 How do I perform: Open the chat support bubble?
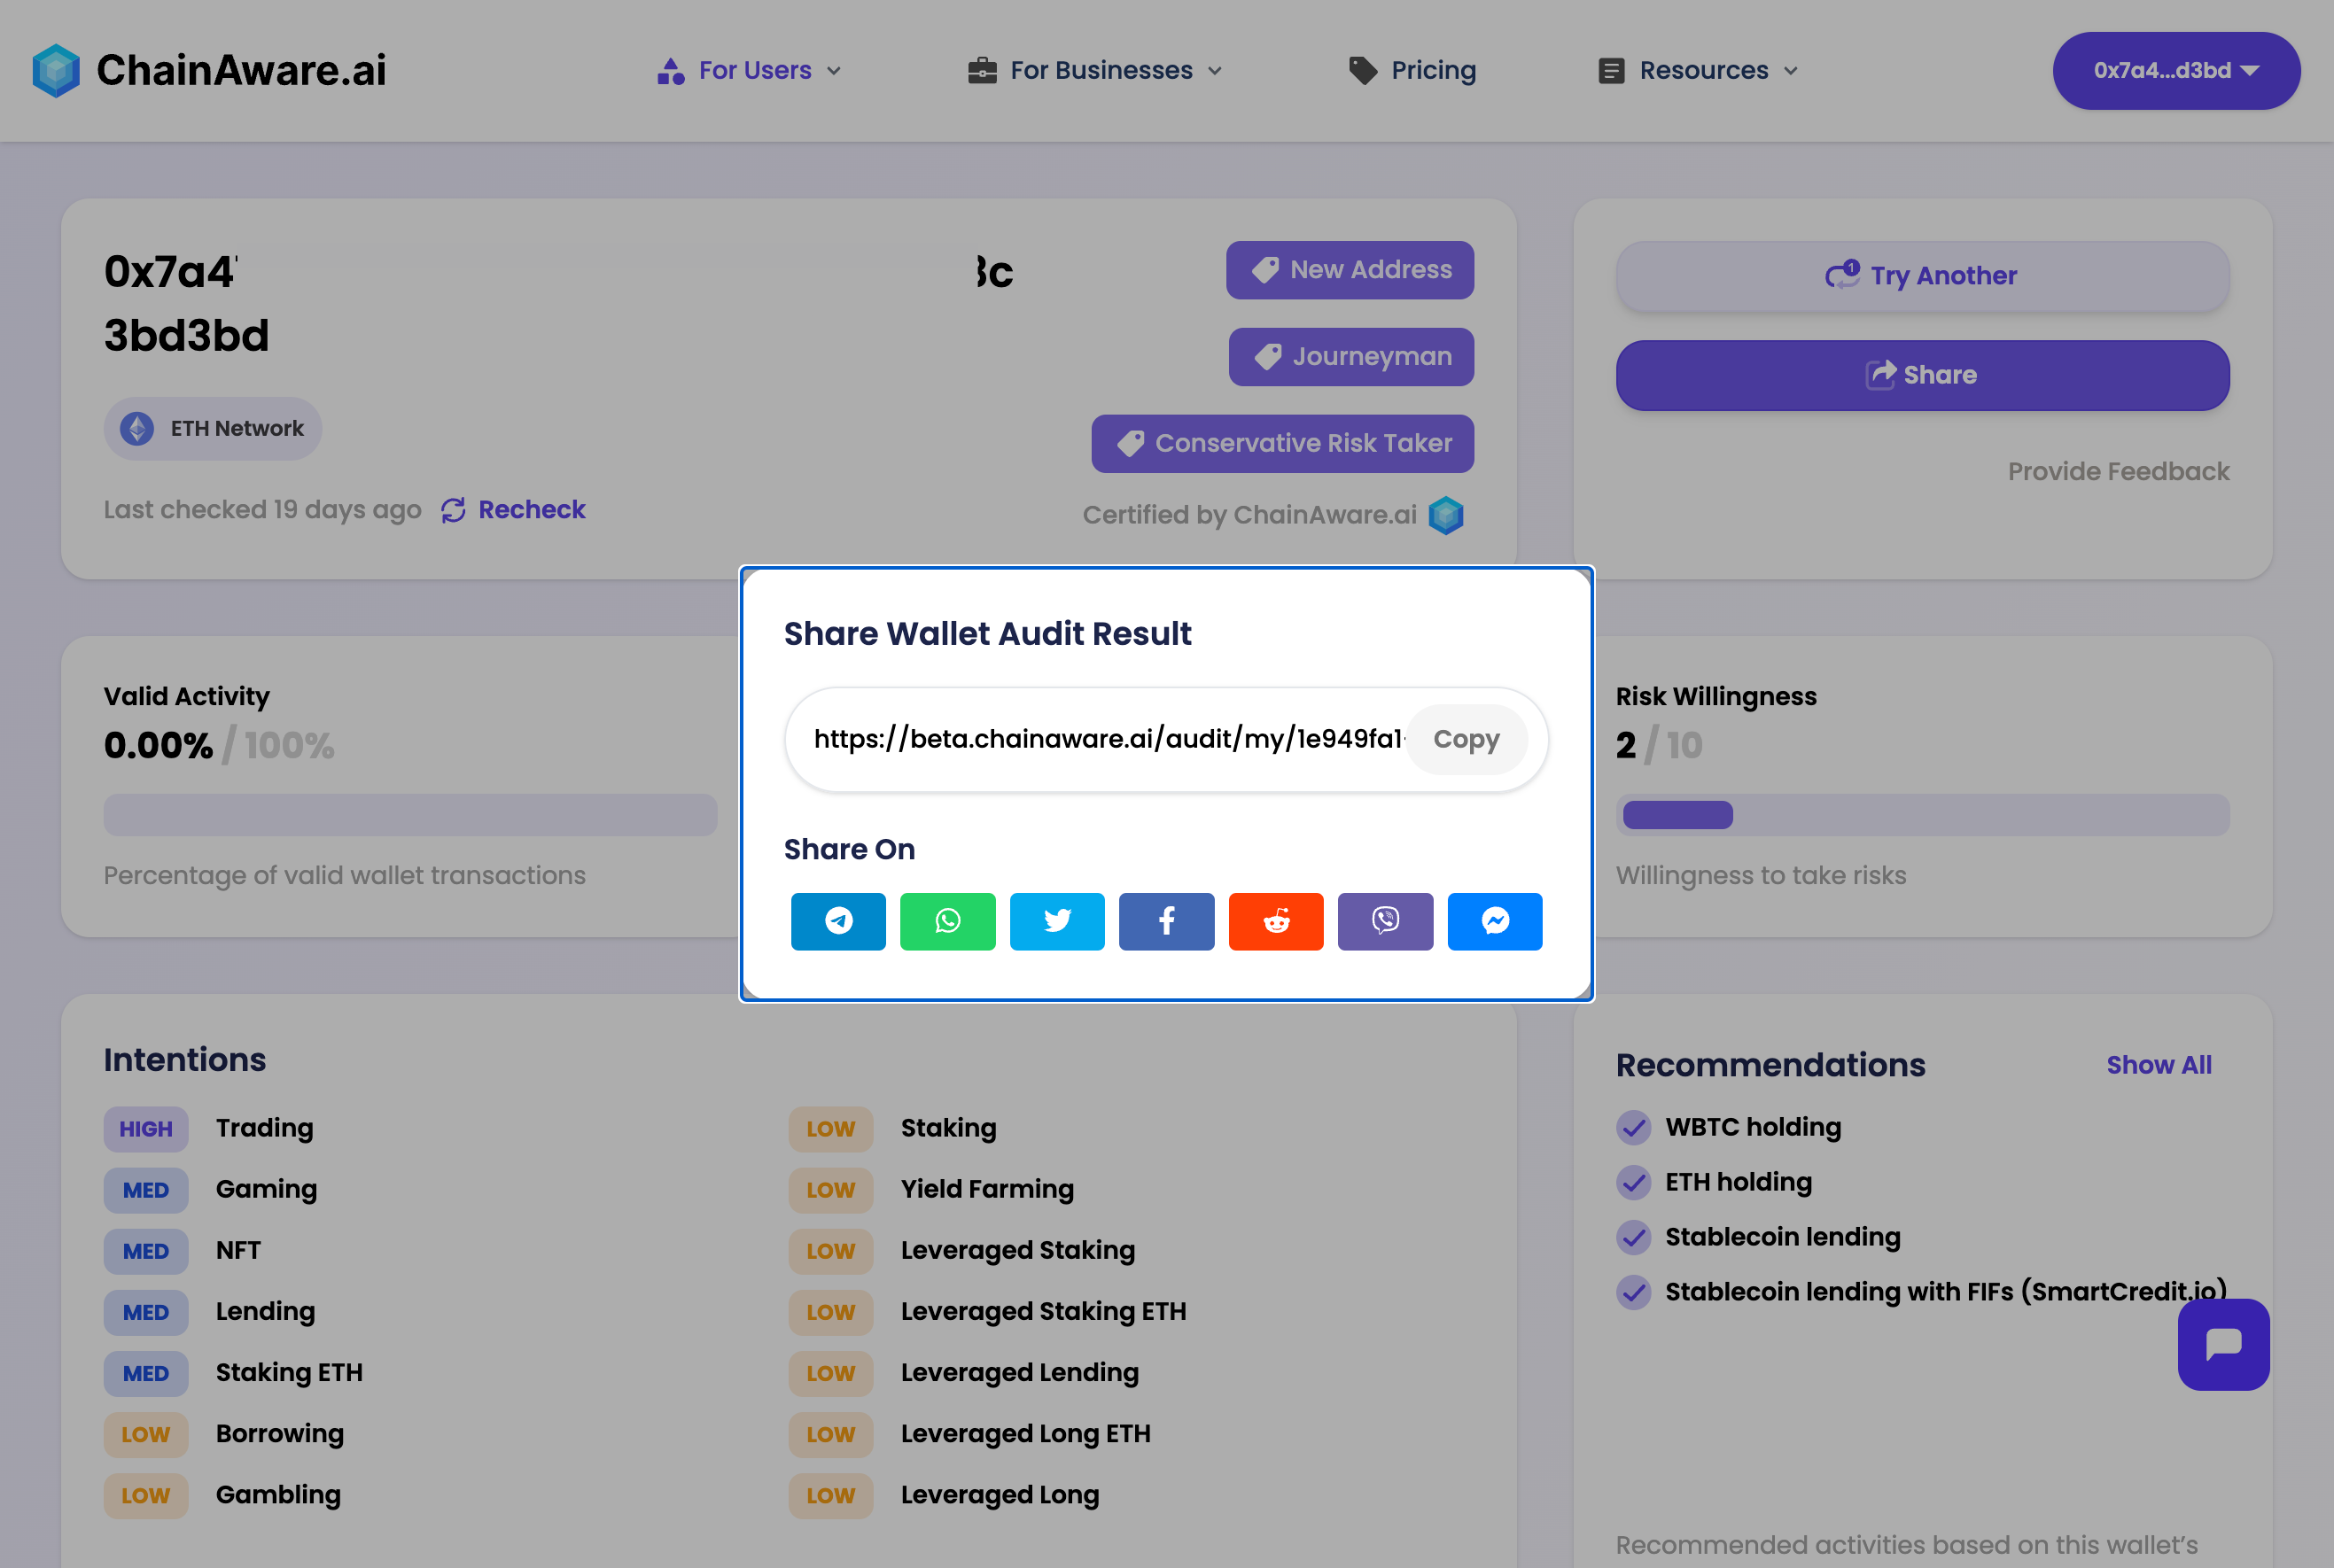[2223, 1344]
